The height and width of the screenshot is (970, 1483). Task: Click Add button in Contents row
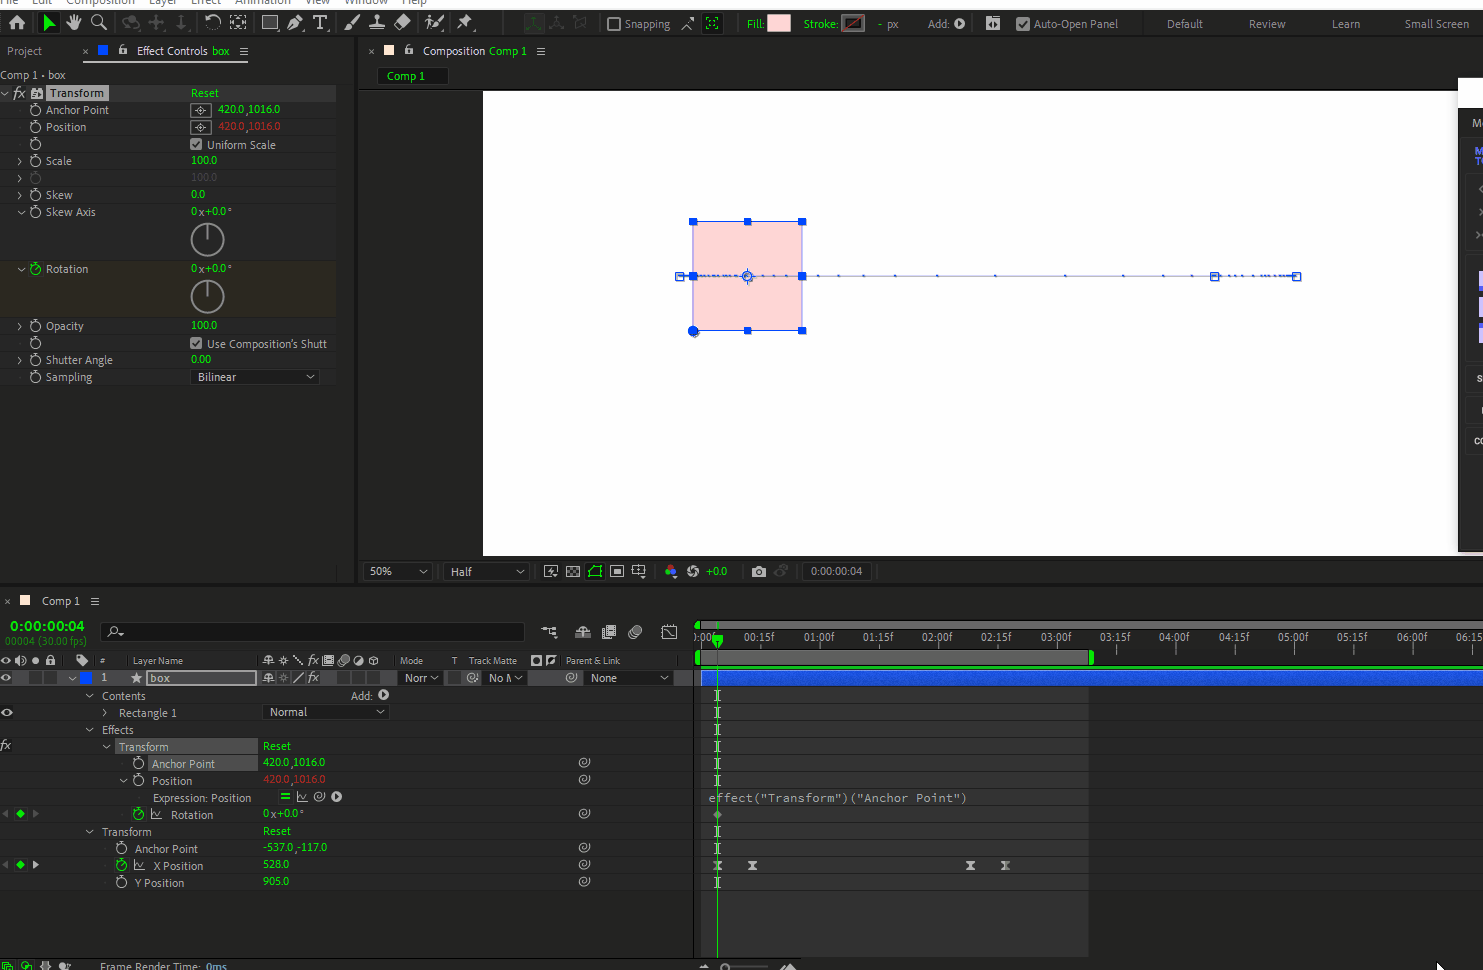tap(383, 695)
